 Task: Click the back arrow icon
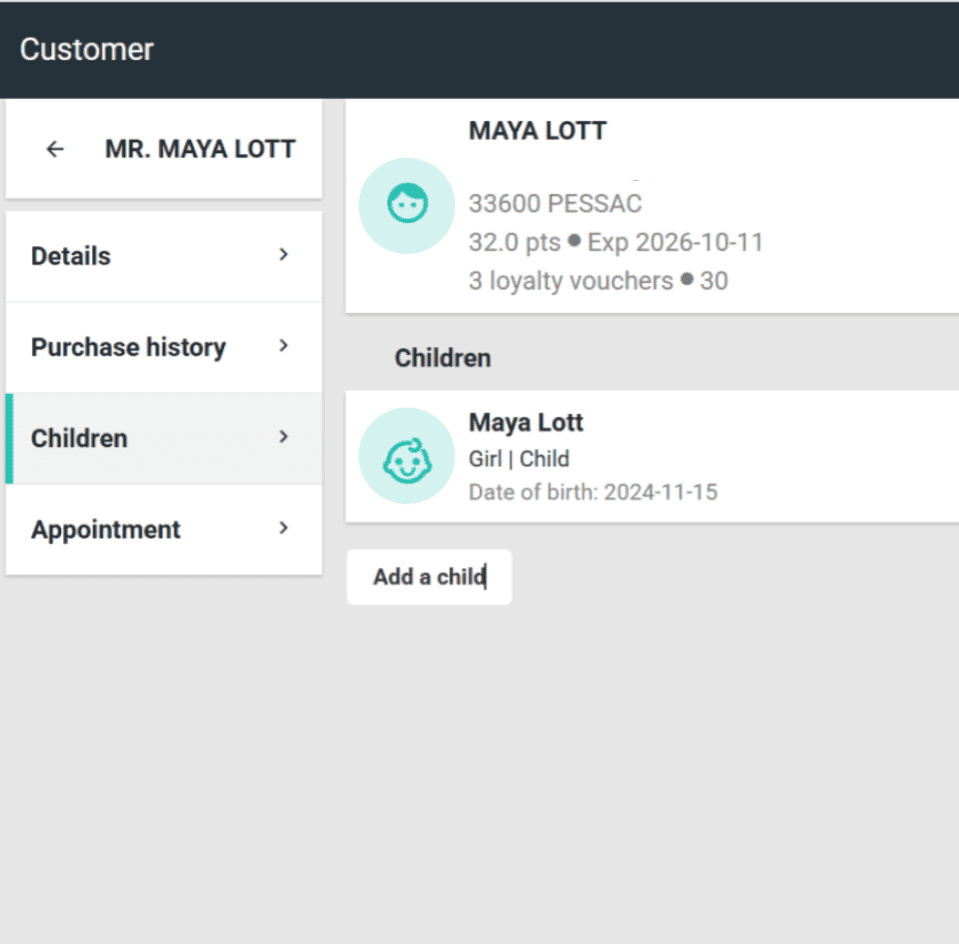(55, 149)
